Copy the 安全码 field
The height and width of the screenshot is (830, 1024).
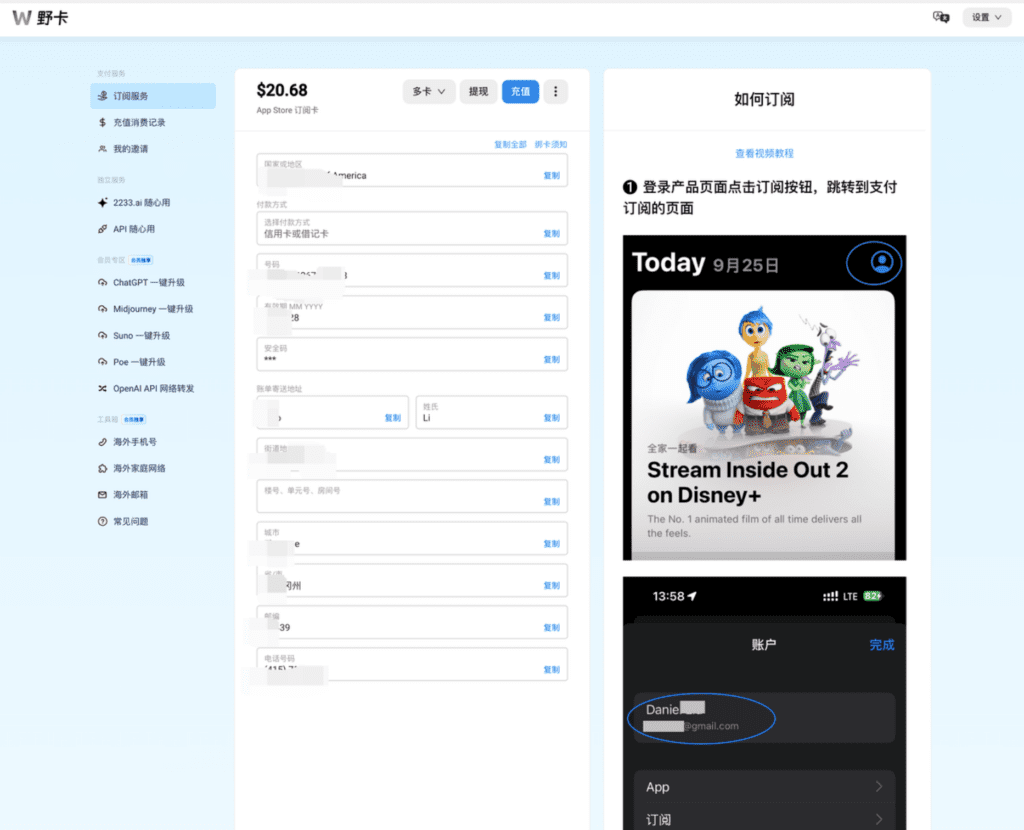click(x=552, y=359)
